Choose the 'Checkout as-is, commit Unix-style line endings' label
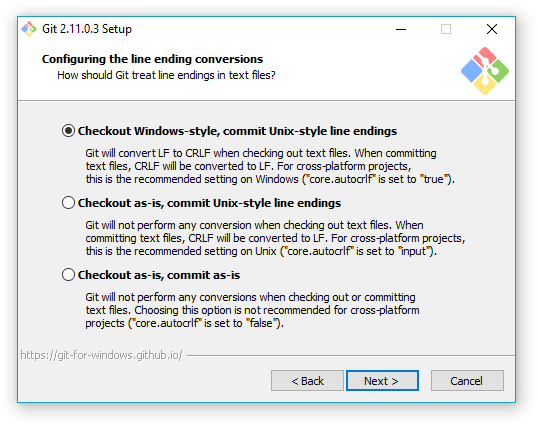 (x=209, y=203)
